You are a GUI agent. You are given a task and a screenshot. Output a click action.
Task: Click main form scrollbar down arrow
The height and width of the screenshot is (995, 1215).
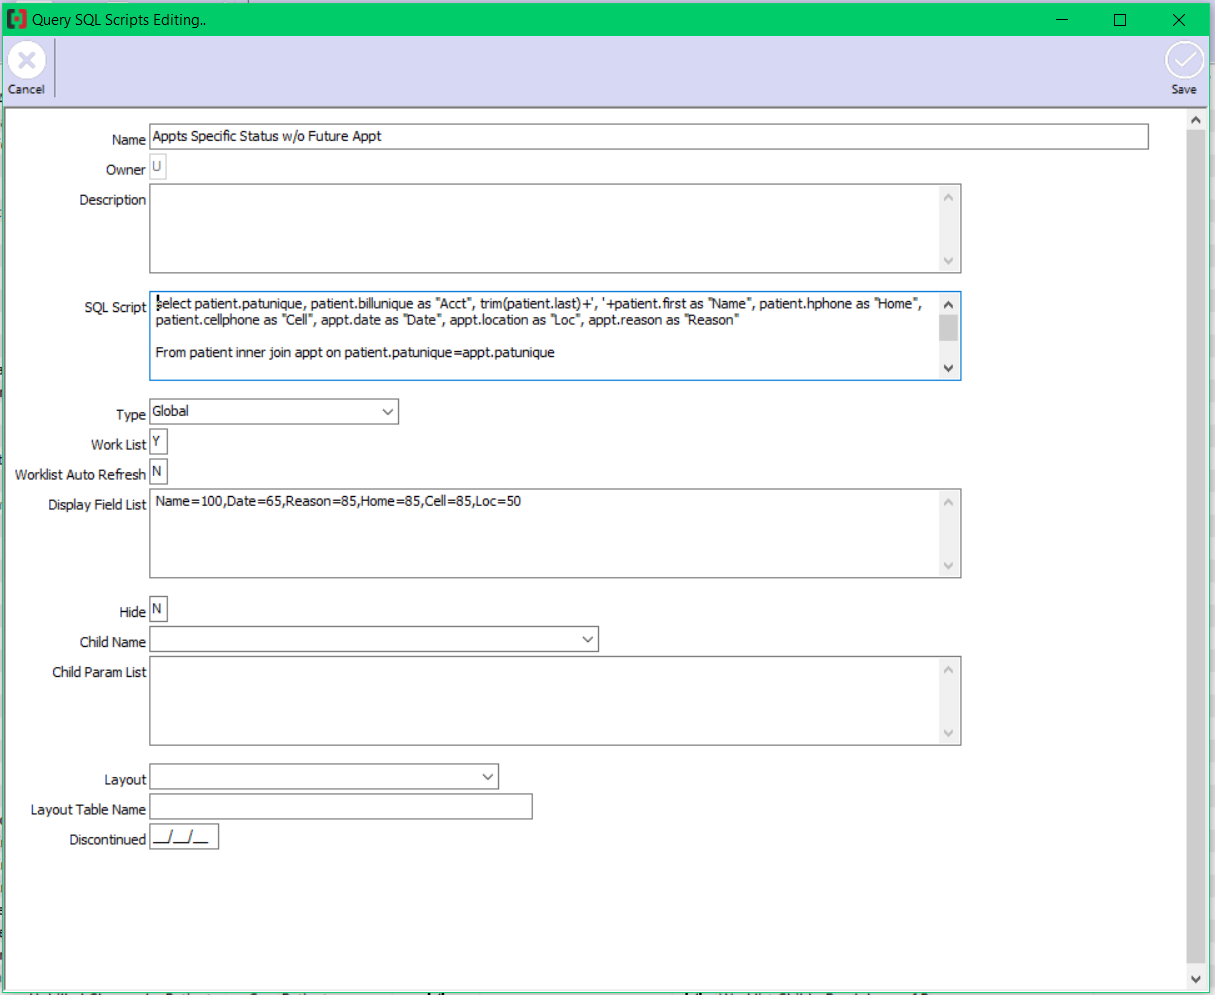pyautogui.click(x=1195, y=977)
